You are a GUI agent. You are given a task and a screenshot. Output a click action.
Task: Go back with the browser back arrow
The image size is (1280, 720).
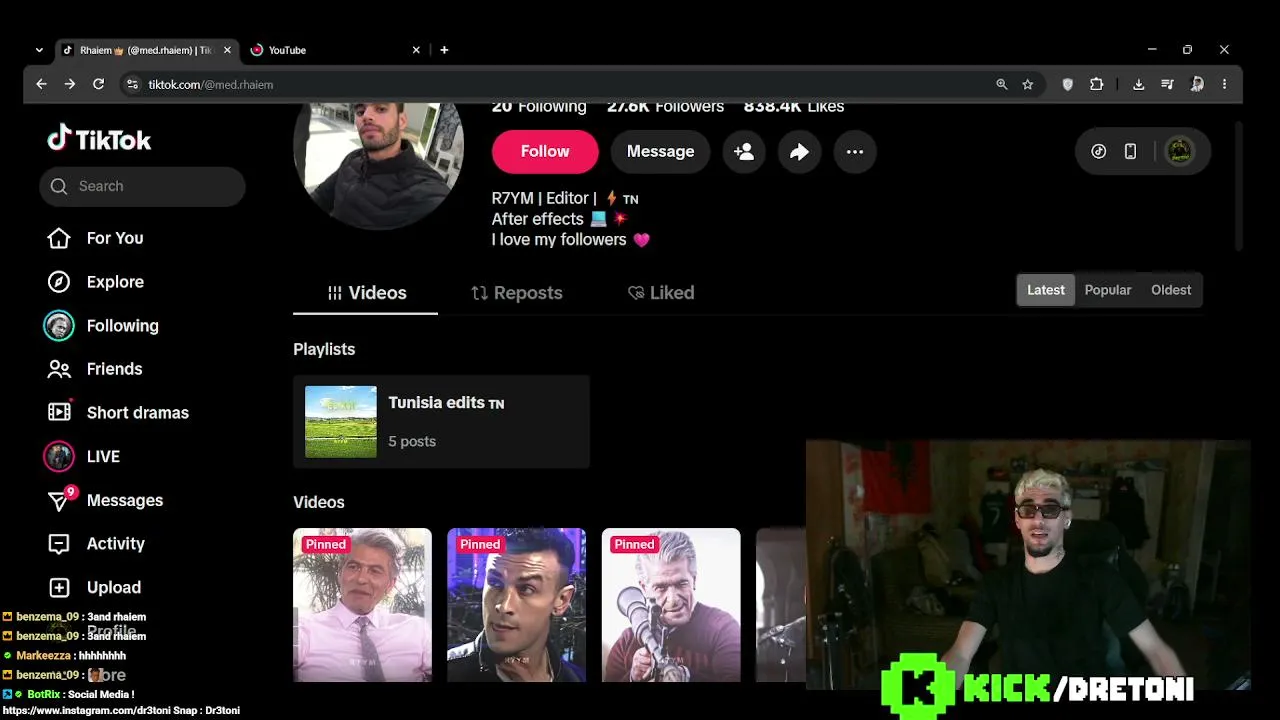[41, 84]
